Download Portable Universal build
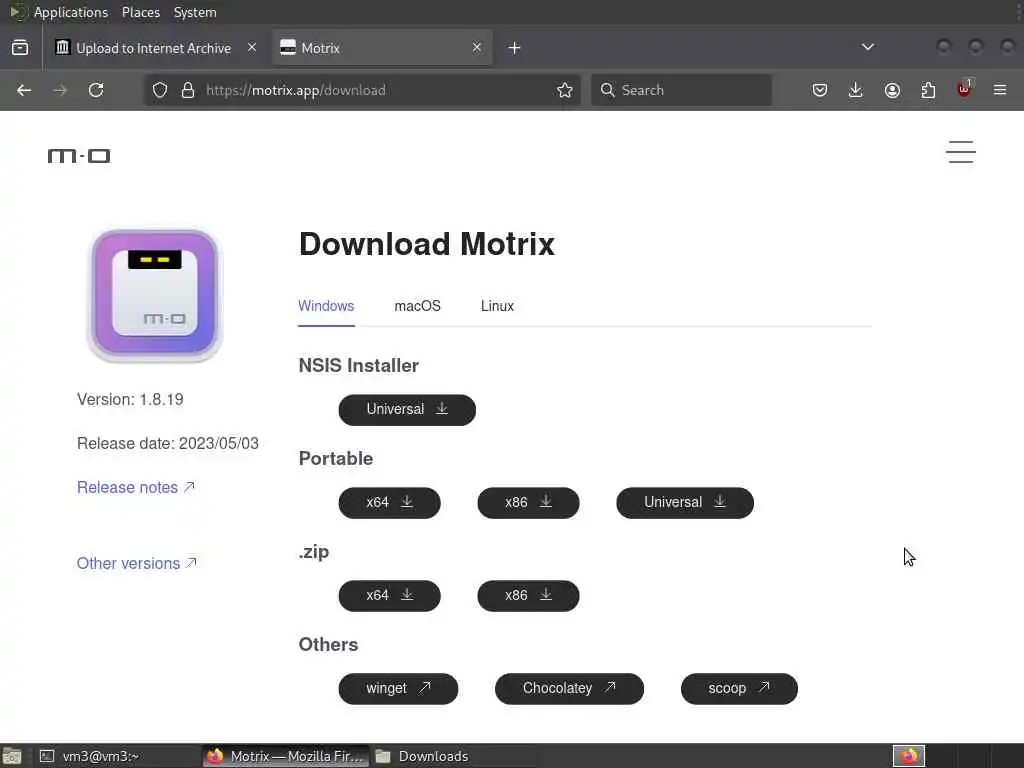Image resolution: width=1024 pixels, height=768 pixels. coord(684,502)
